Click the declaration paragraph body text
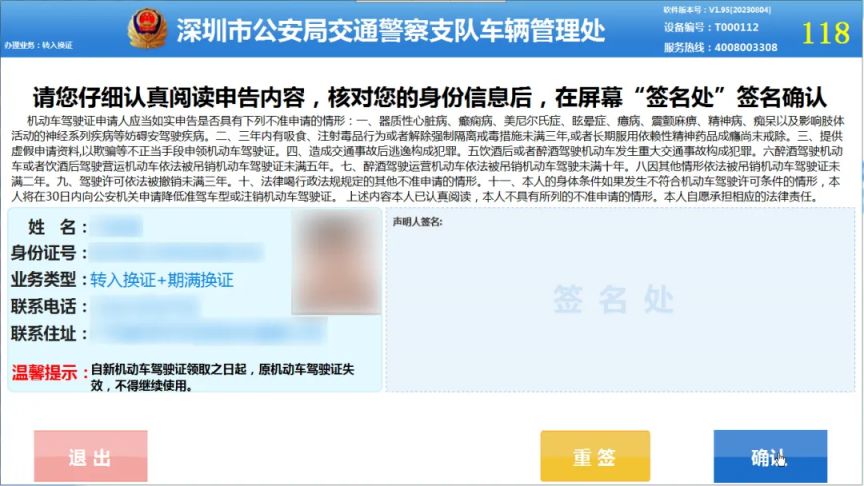The image size is (864, 486). tap(428, 158)
